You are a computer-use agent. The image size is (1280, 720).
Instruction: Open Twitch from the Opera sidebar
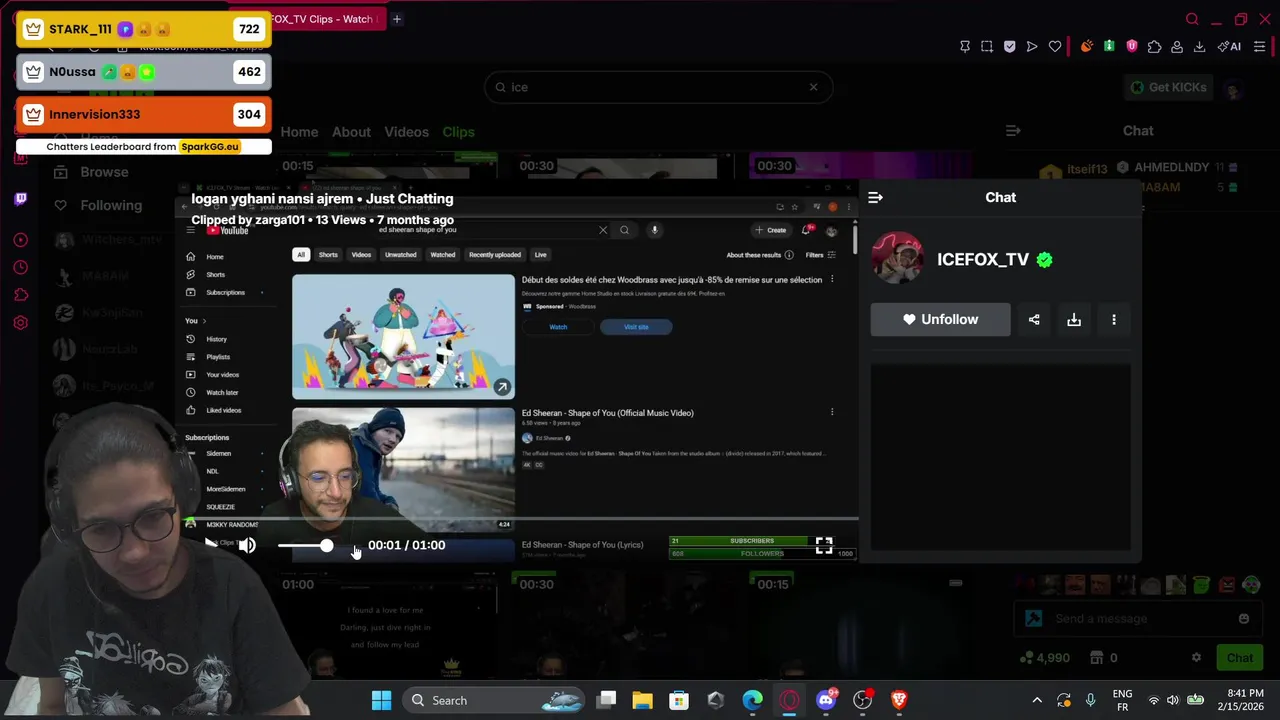coord(20,199)
